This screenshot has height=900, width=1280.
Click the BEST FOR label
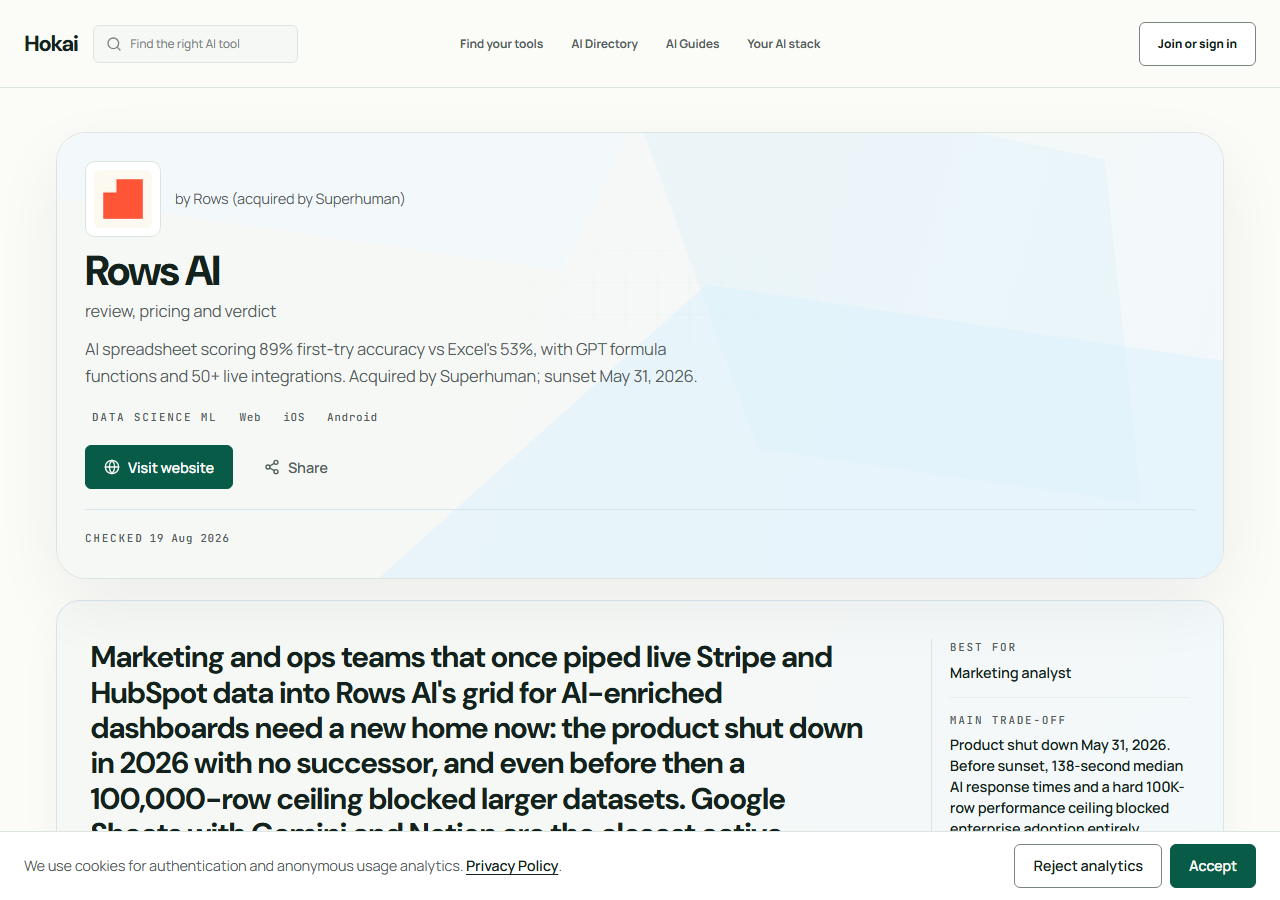click(x=983, y=647)
